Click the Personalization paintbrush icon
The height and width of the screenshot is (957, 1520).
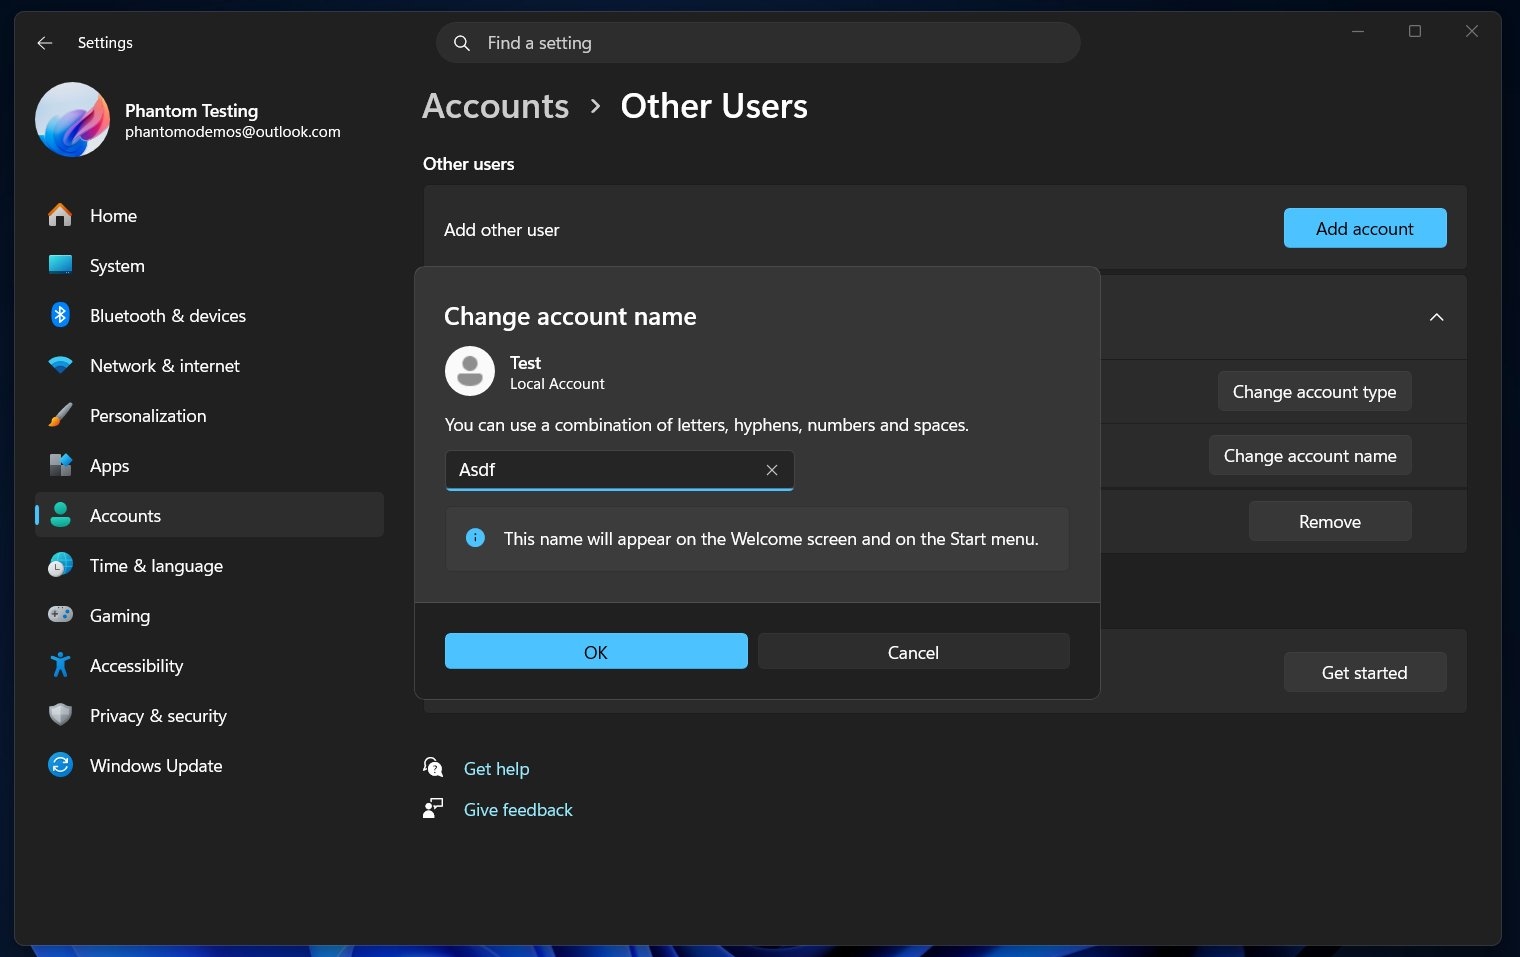(x=60, y=416)
